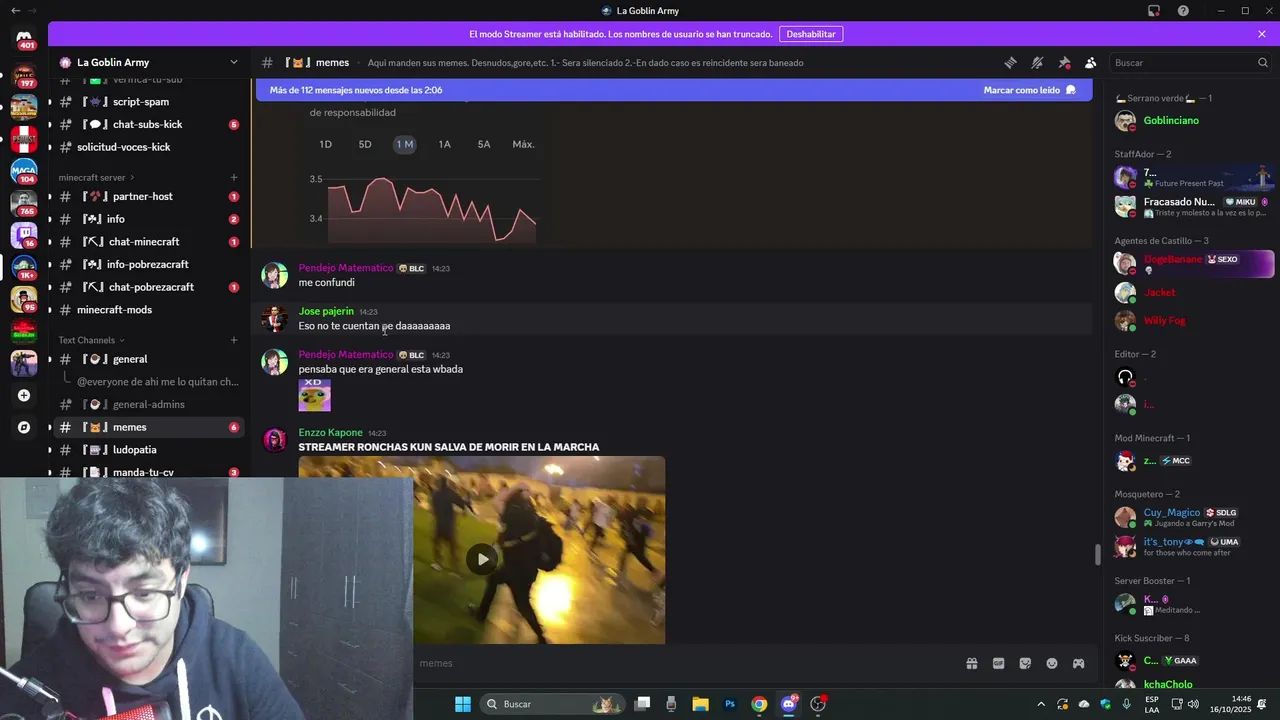Click the XD emoji image in message
This screenshot has height=720, width=1280.
pos(314,395)
